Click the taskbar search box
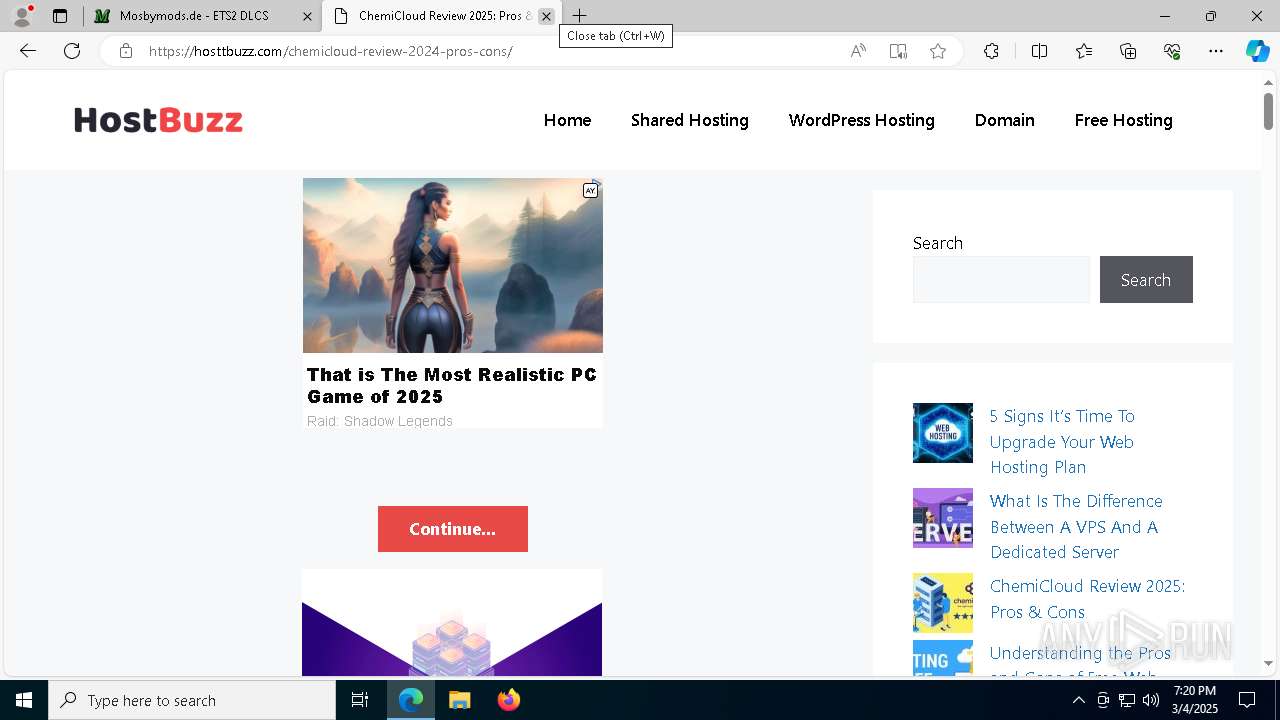 (x=192, y=700)
